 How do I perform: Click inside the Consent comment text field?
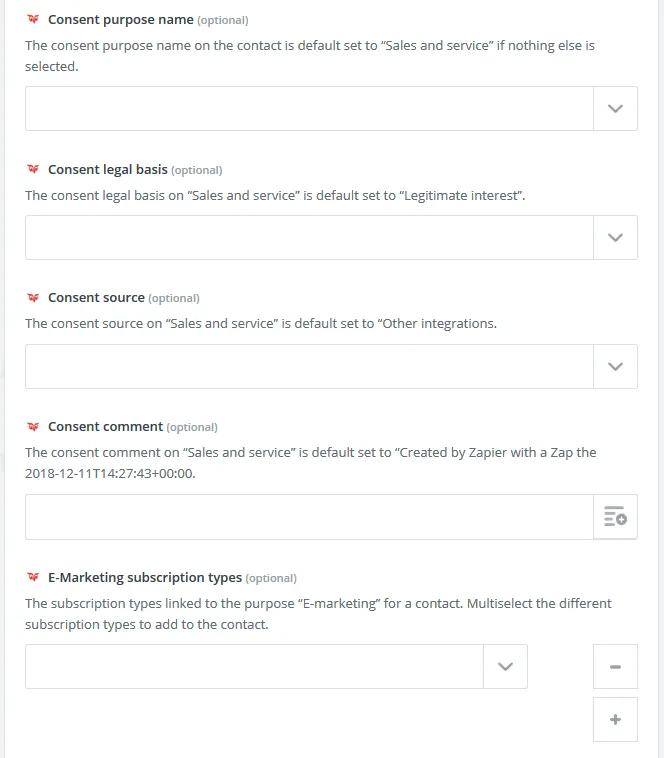coord(309,517)
